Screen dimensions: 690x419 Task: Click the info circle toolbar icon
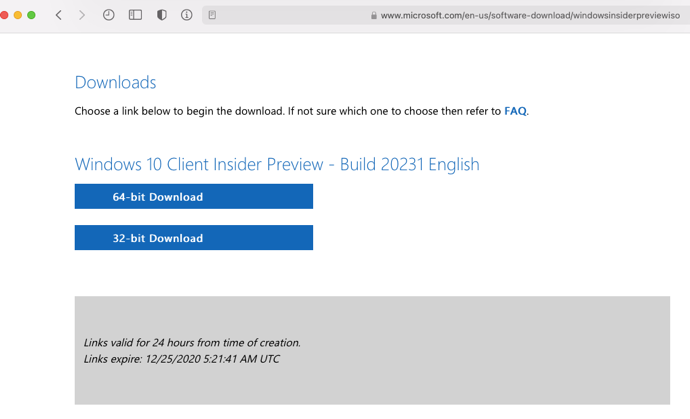click(187, 15)
